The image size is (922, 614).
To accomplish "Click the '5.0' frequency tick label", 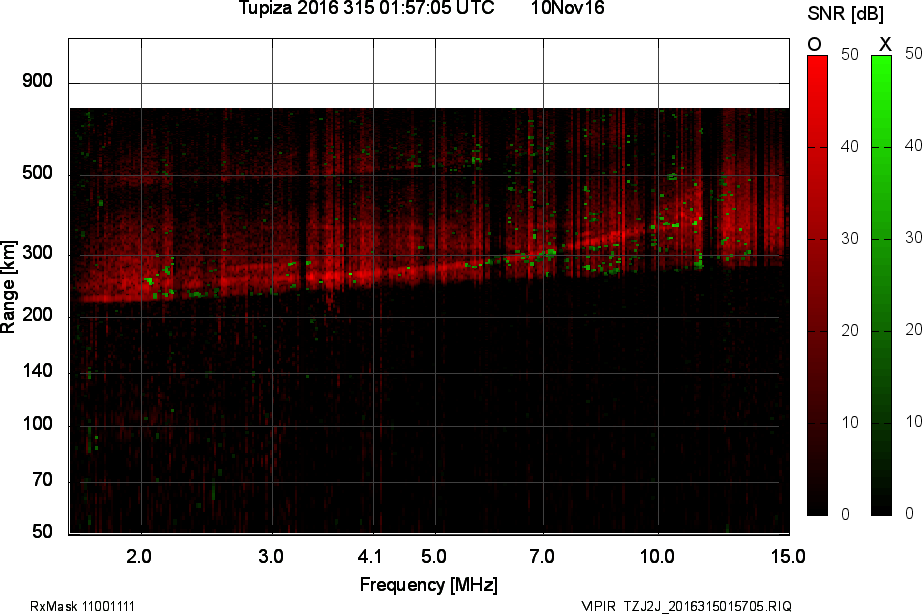I will (x=433, y=556).
